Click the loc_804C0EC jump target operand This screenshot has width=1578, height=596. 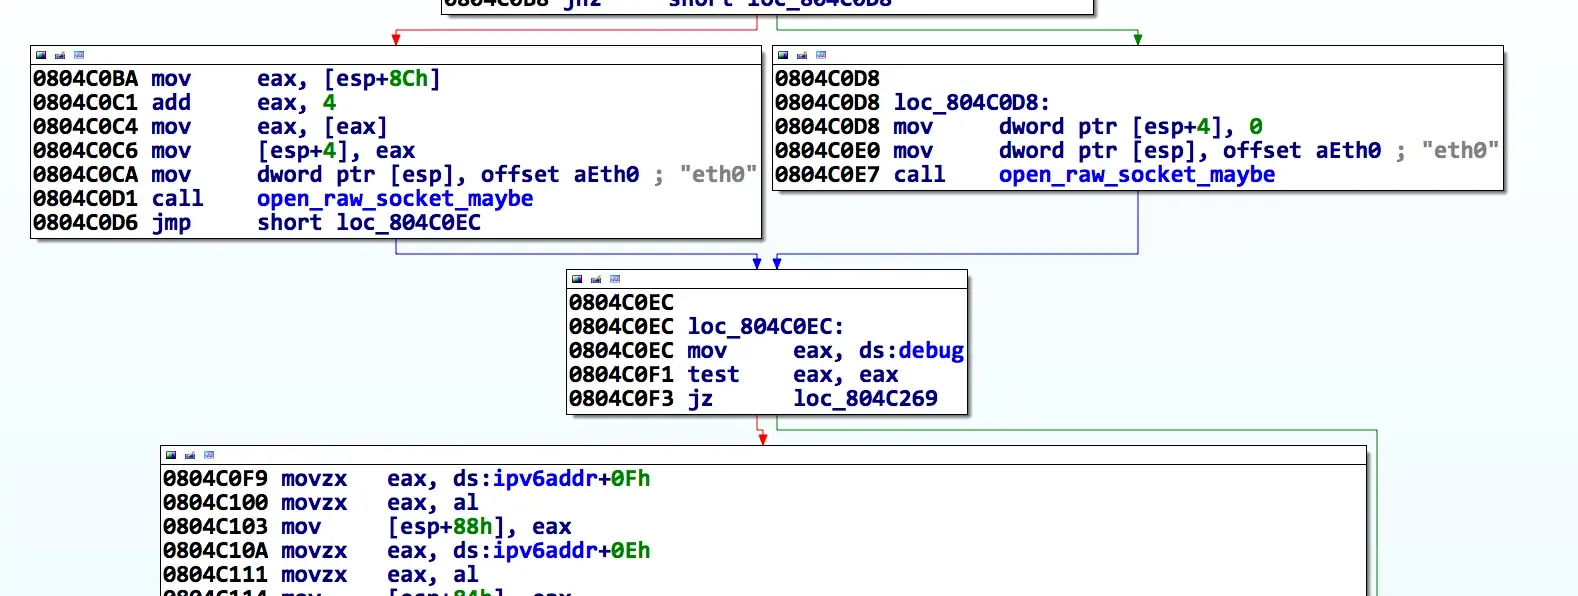408,223
